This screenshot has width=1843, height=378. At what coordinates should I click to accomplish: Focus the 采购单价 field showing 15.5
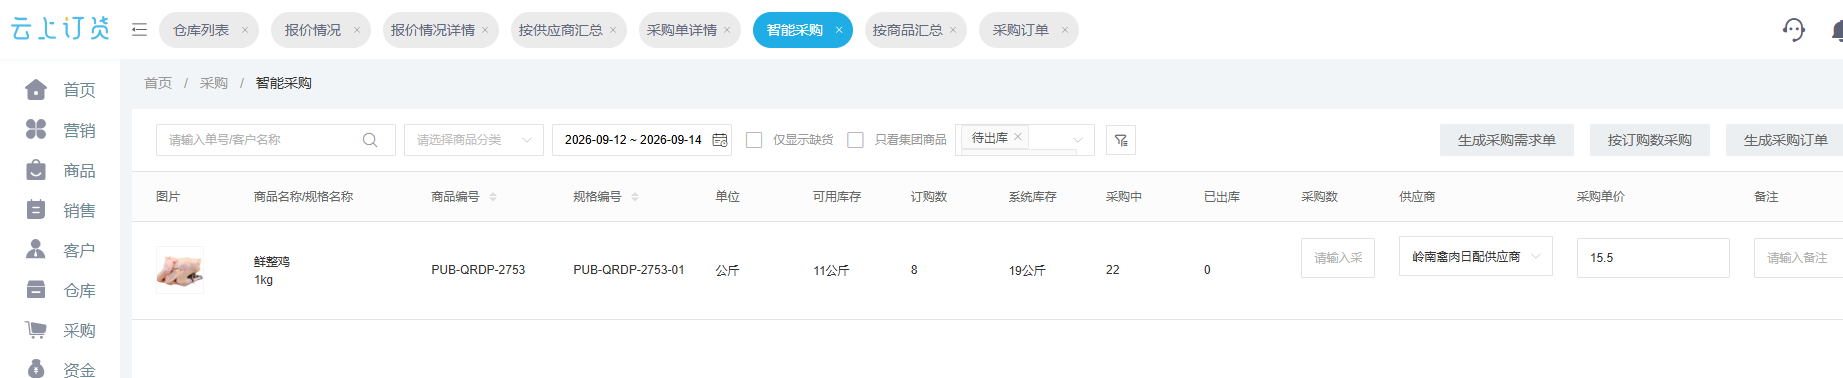pos(1653,258)
